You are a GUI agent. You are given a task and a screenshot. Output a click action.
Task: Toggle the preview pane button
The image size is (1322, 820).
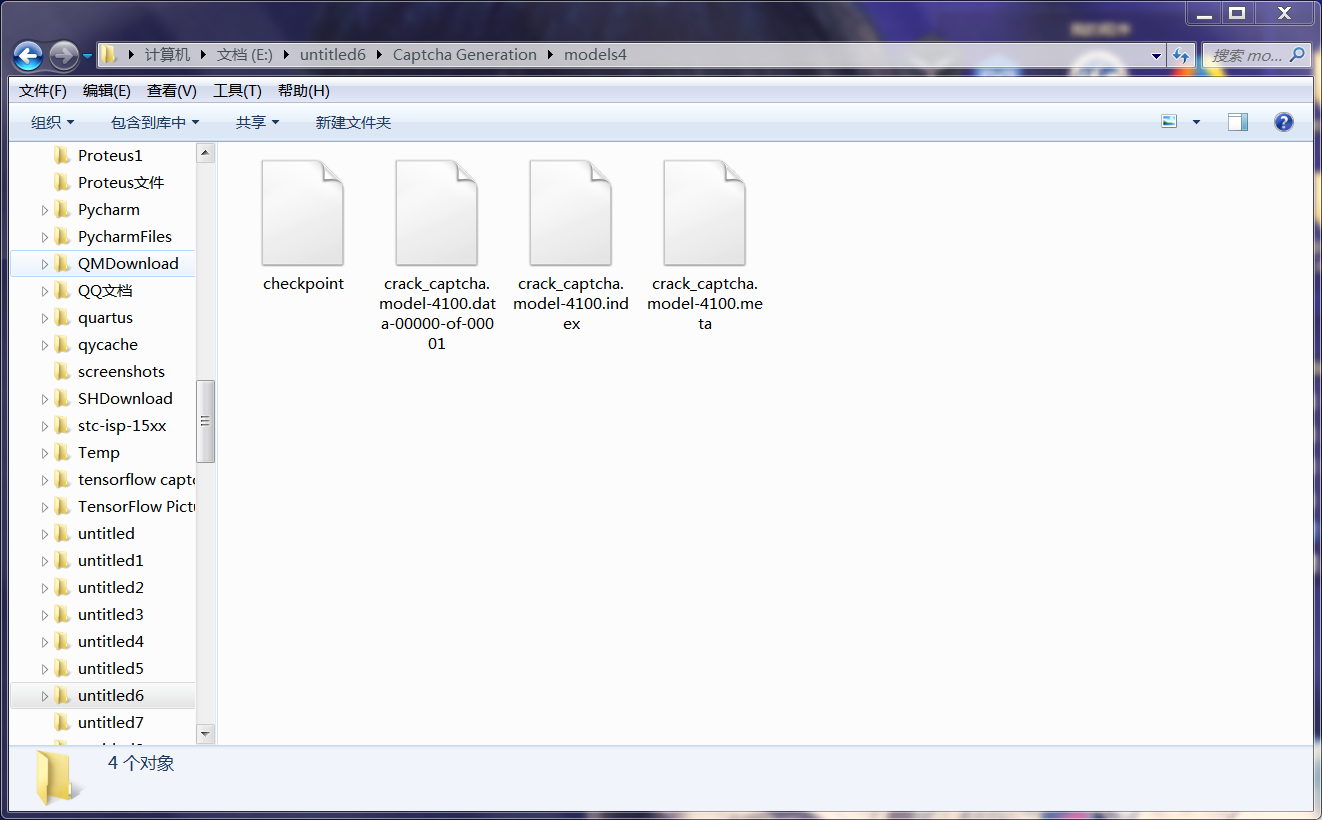[x=1238, y=122]
